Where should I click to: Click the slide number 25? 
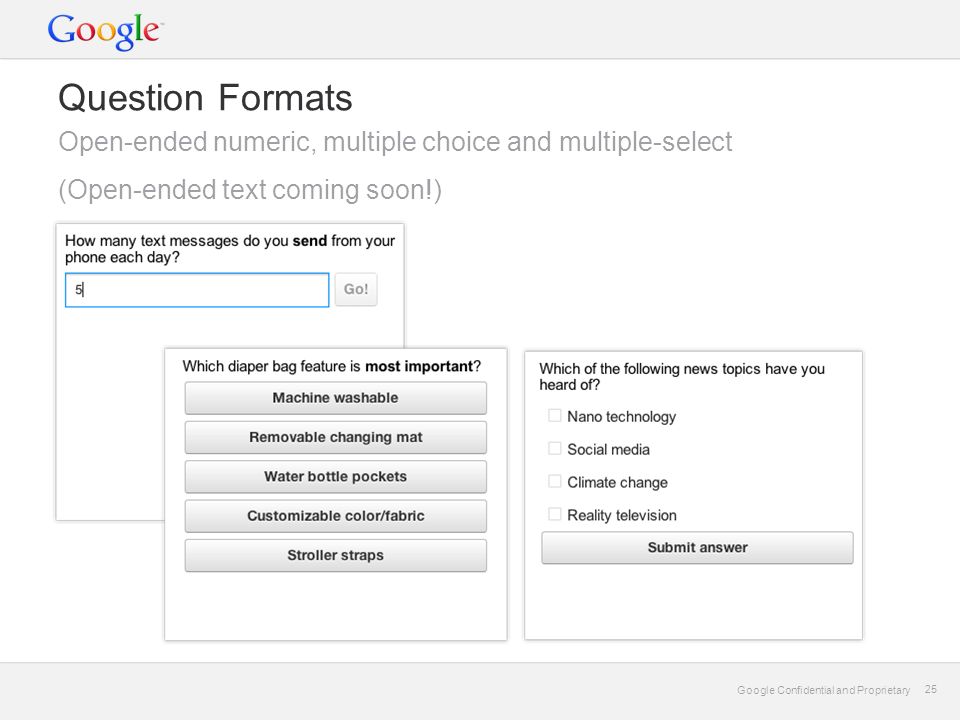931,689
